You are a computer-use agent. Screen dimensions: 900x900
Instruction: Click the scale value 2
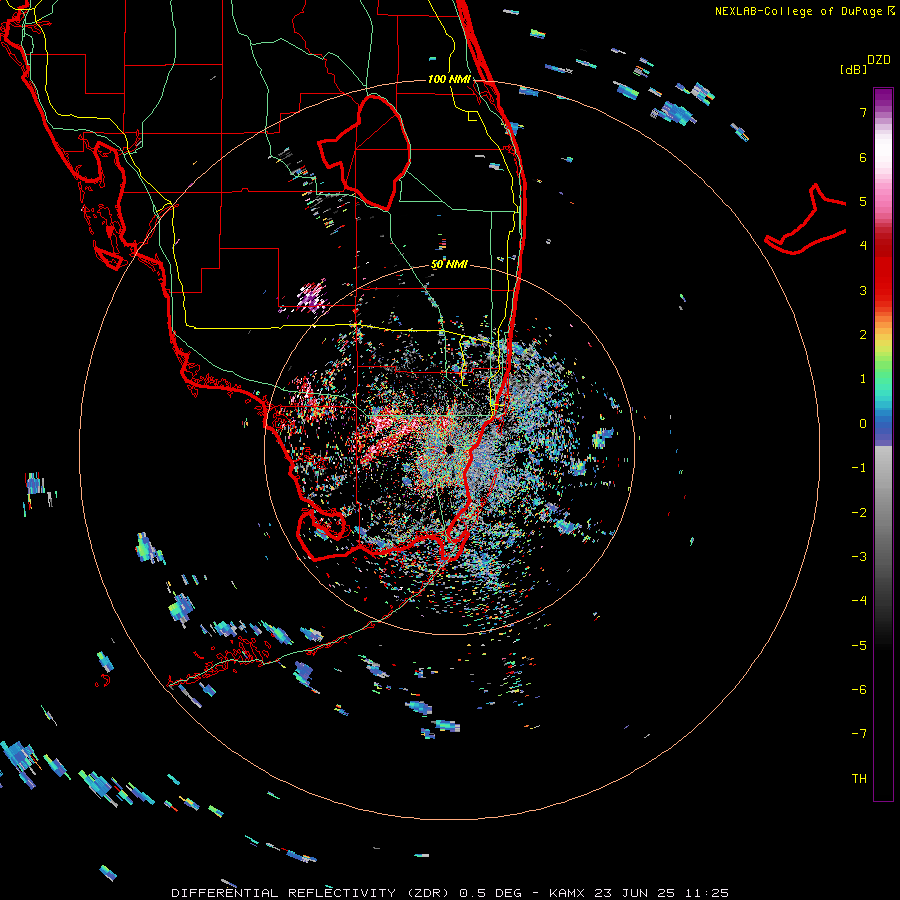(863, 335)
